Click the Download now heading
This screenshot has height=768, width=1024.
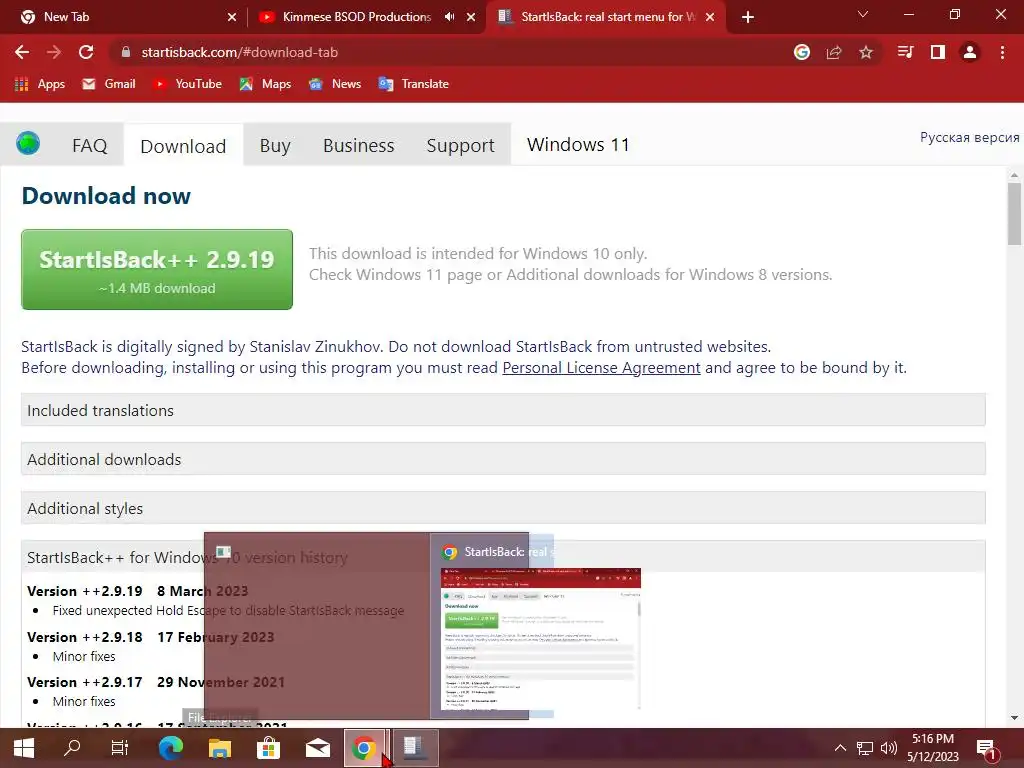point(106,195)
